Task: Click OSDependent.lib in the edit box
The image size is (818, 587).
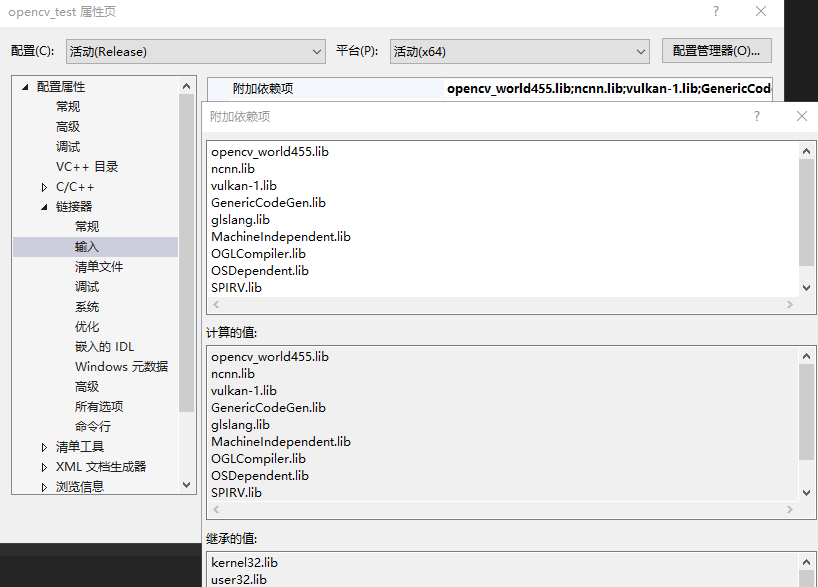Action: 260,271
